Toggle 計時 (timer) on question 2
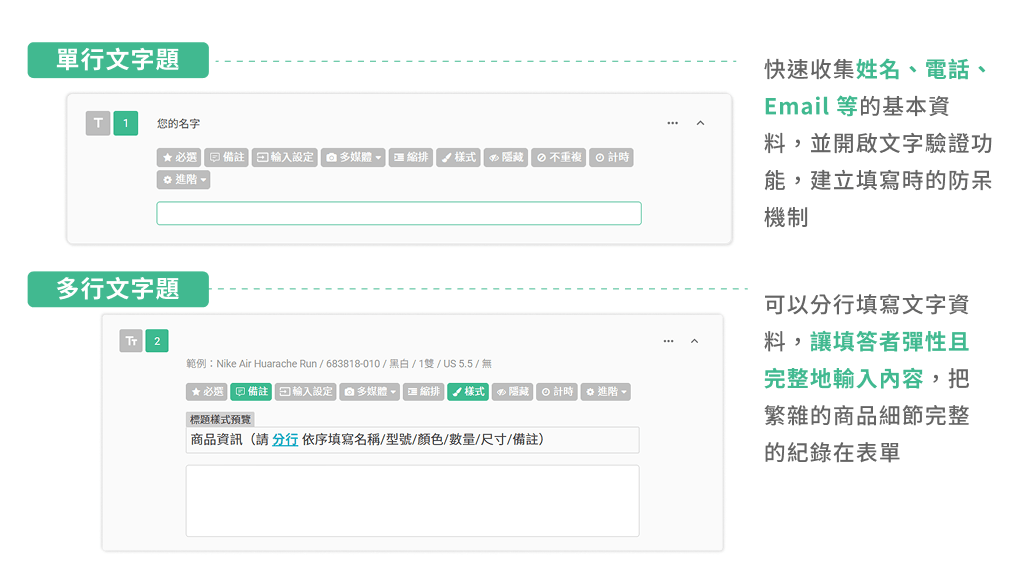 (556, 392)
